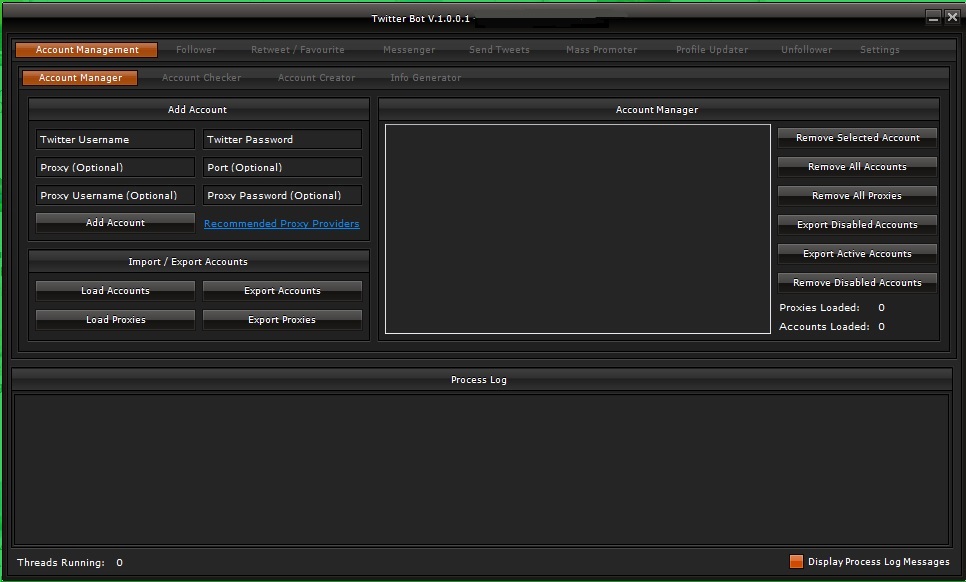
Task: Click inside the Process Log output area
Action: (481, 469)
